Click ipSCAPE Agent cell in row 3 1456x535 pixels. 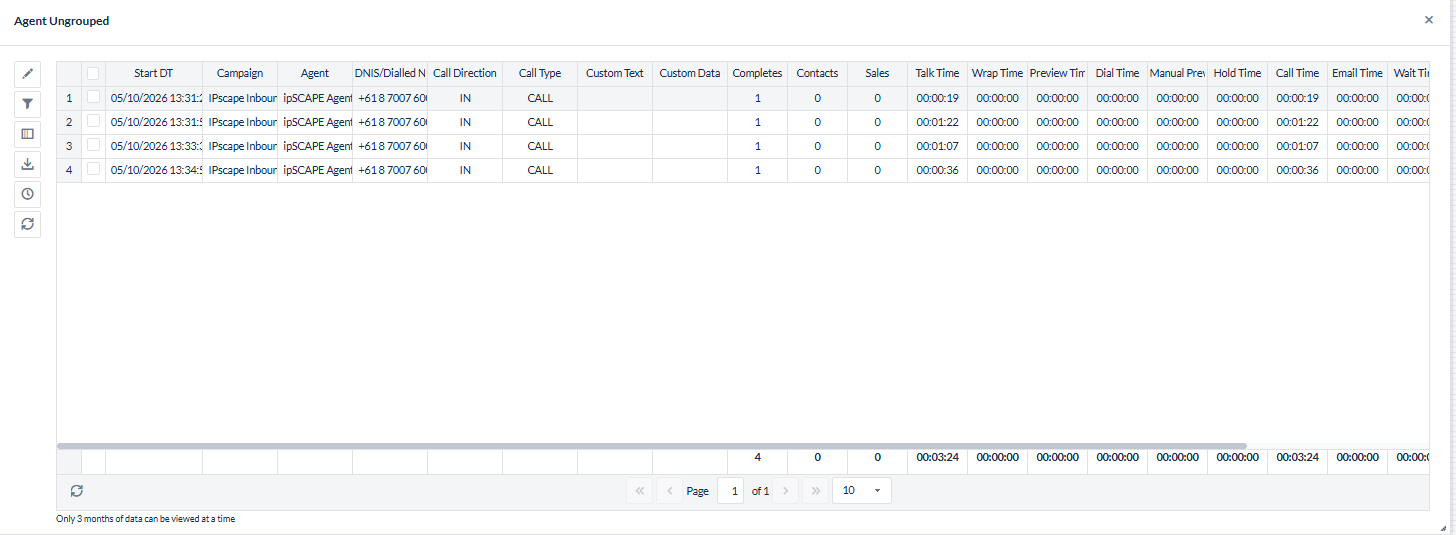pyautogui.click(x=315, y=146)
